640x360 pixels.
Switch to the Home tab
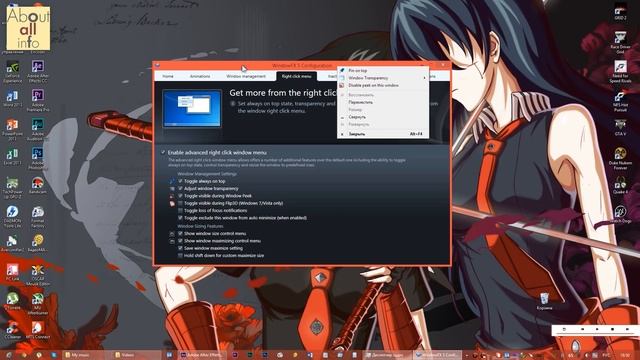168,76
